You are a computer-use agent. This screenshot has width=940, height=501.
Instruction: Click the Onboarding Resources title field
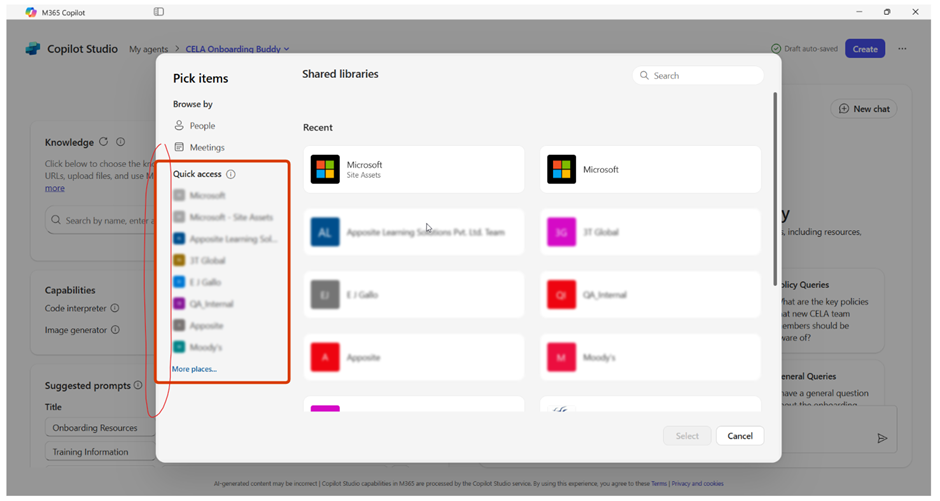tap(100, 427)
